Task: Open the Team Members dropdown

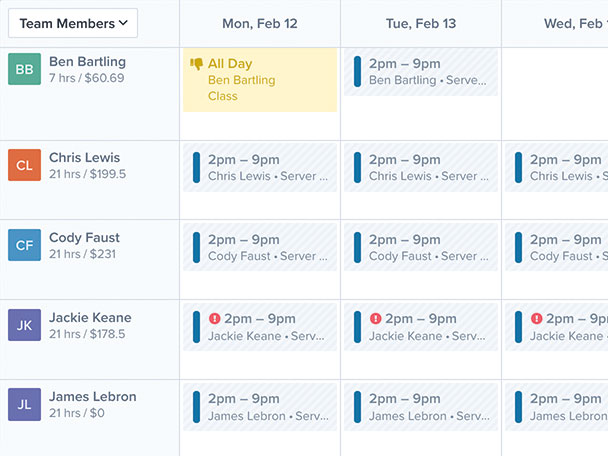Action: point(73,23)
